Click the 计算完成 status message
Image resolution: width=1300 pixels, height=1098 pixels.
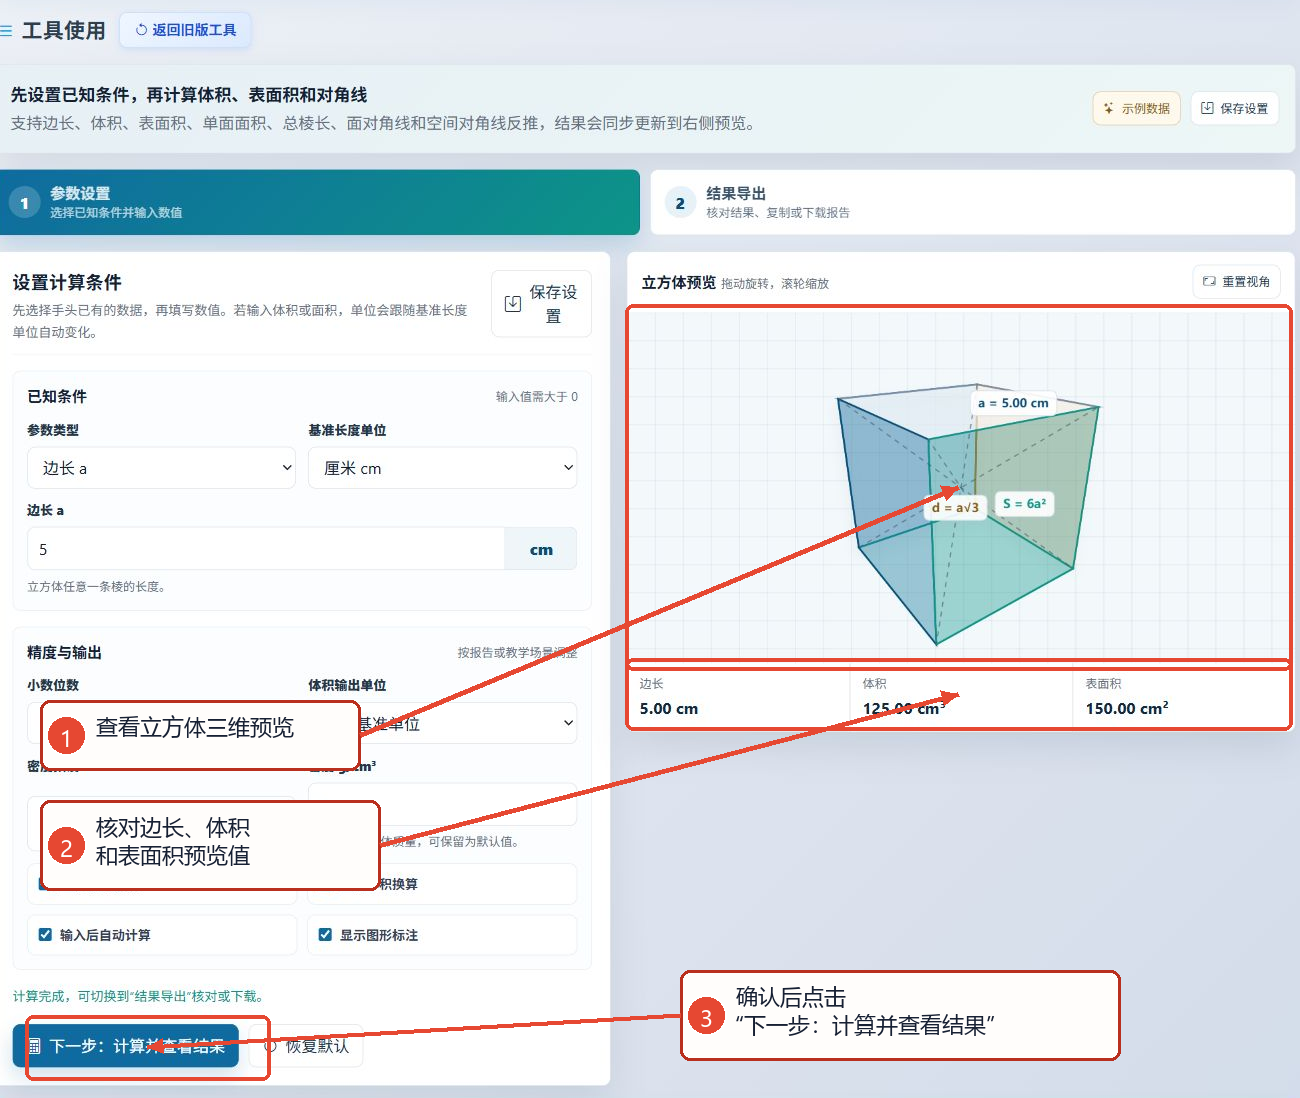(138, 996)
